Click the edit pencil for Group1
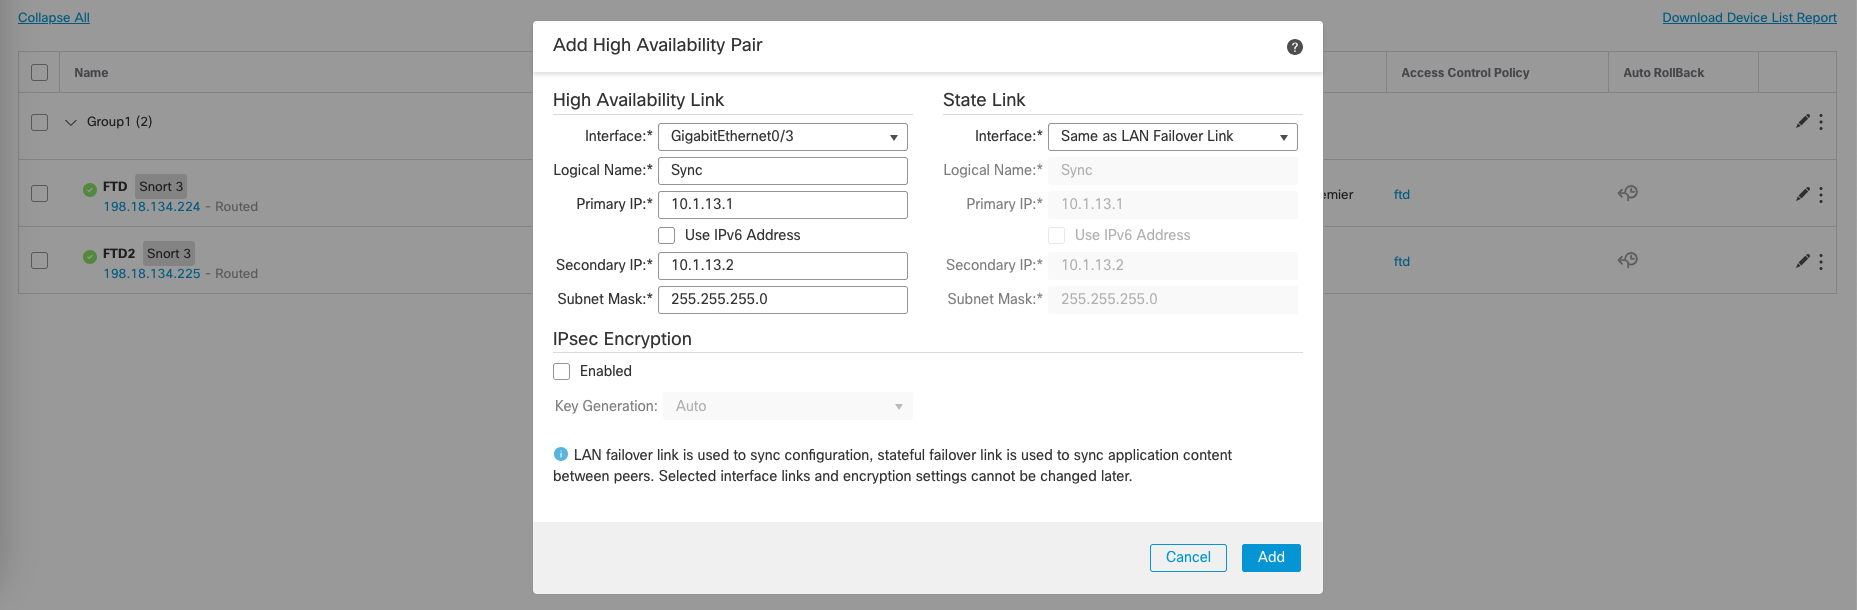Image resolution: width=1857 pixels, height=610 pixels. coord(1802,121)
